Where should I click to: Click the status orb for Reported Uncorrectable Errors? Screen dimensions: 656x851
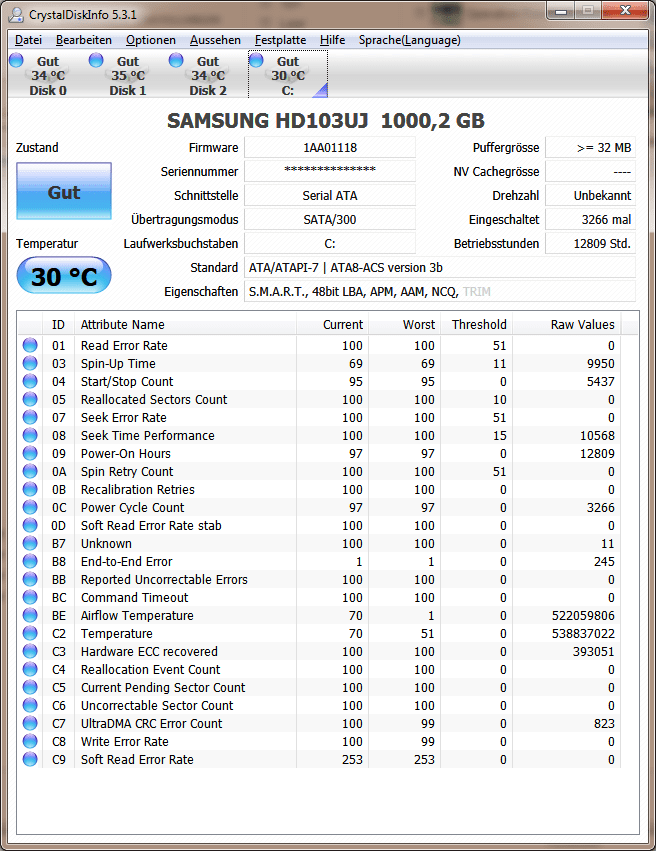tap(30, 579)
